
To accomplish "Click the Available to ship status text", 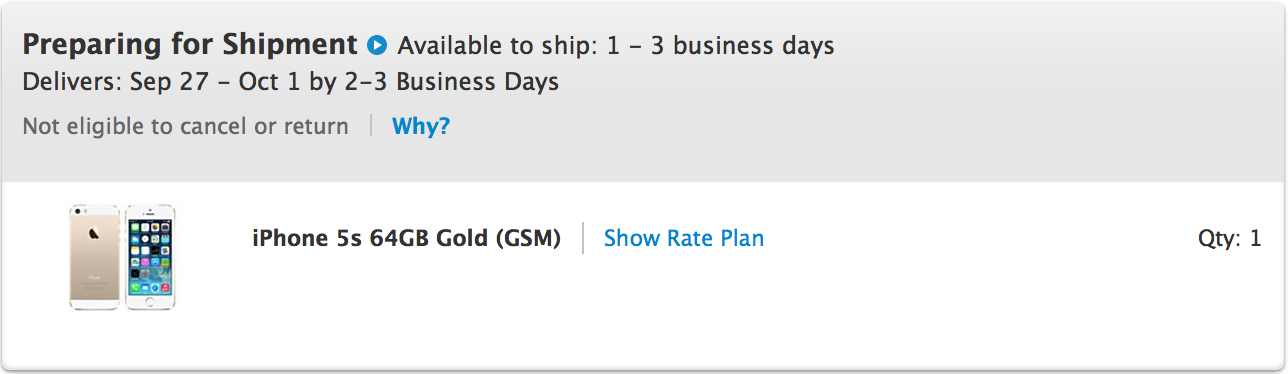I will 616,46.
